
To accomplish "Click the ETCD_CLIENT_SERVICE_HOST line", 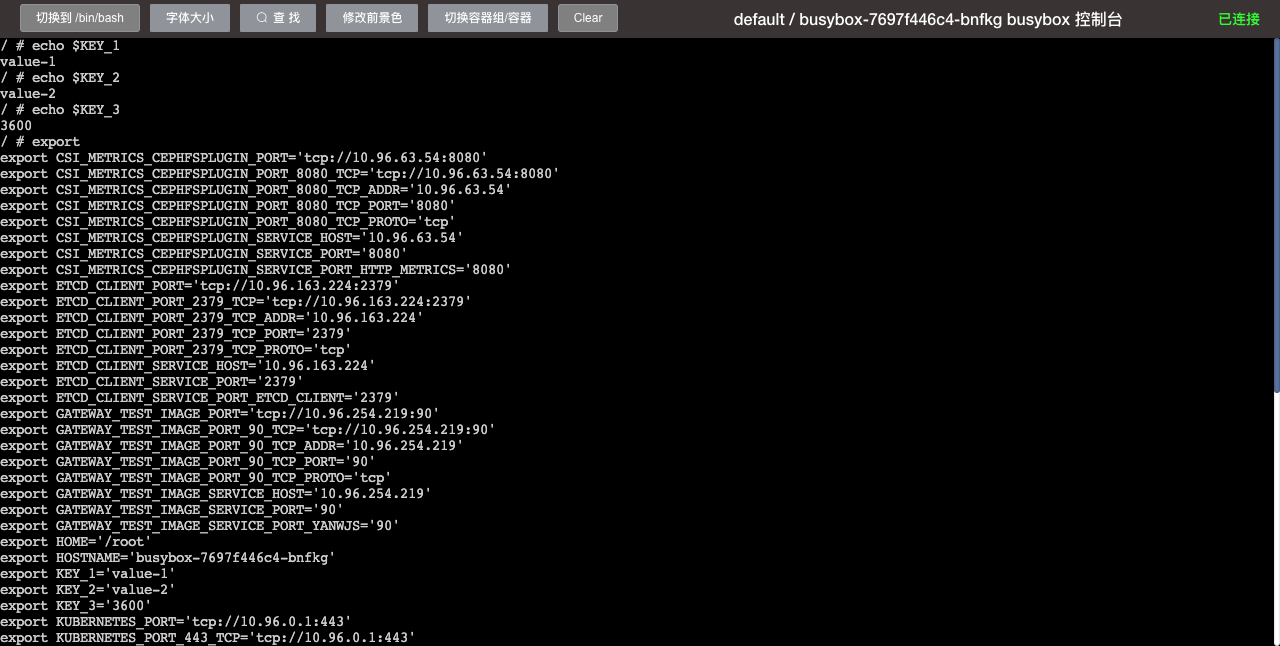I will 188,366.
